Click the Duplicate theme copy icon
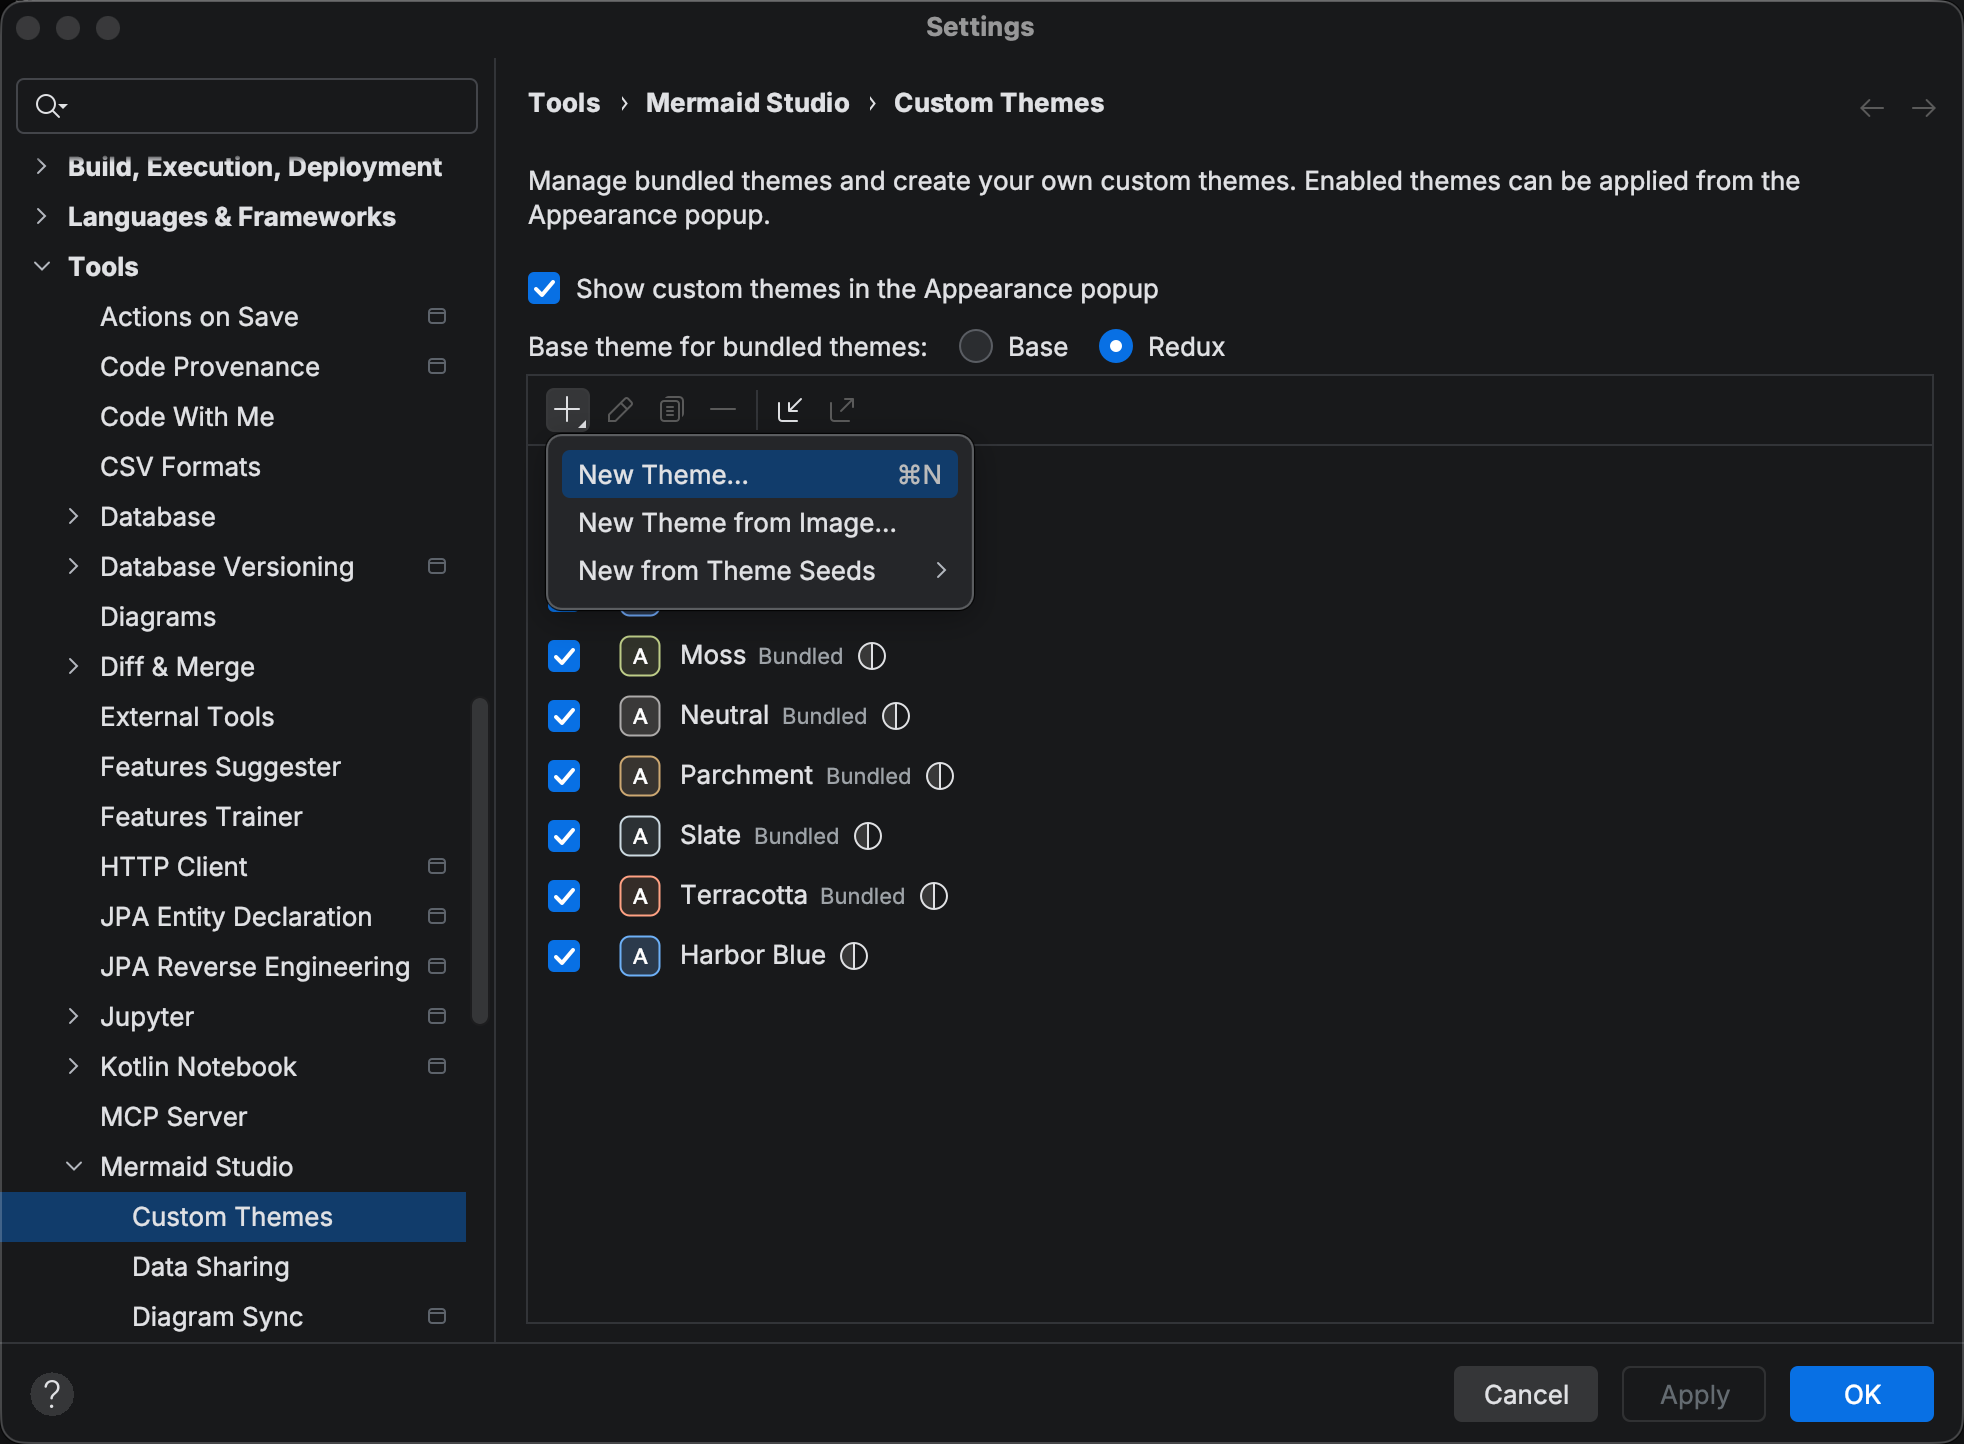This screenshot has width=1964, height=1444. 672,409
